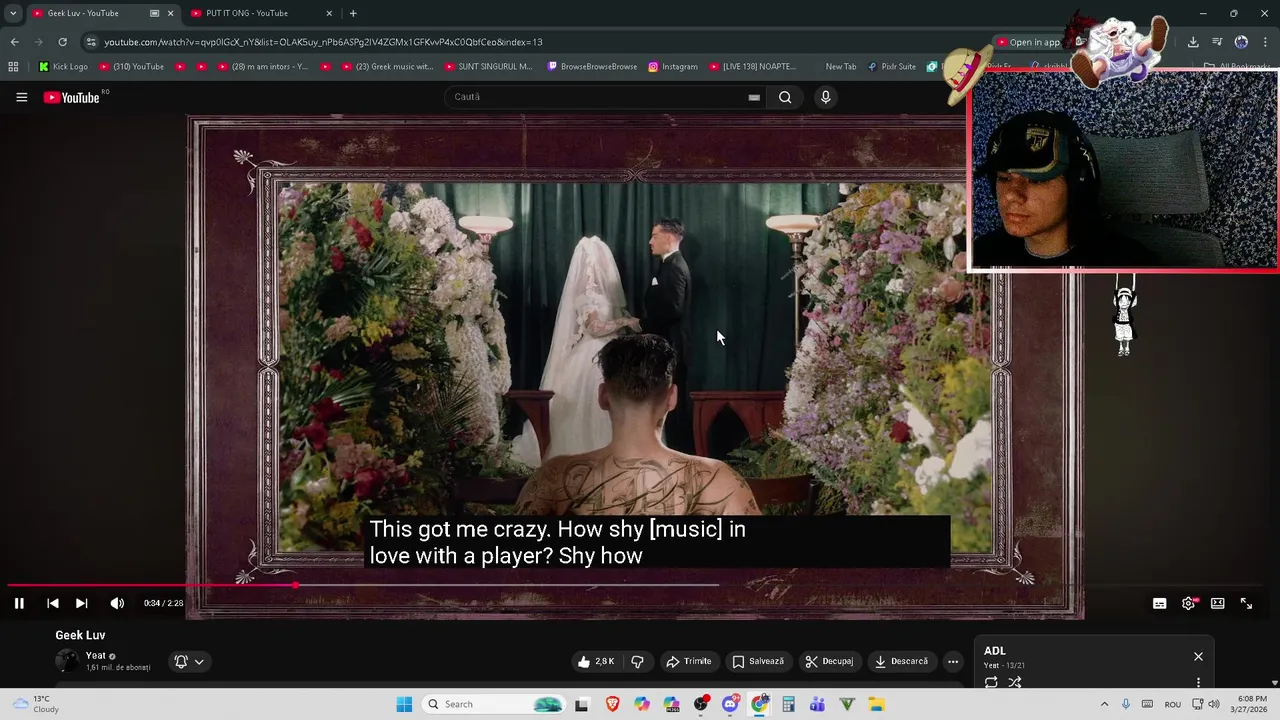This screenshot has width=1280, height=720.
Task: Toggle playlist shuffle icon
Action: (x=1015, y=682)
